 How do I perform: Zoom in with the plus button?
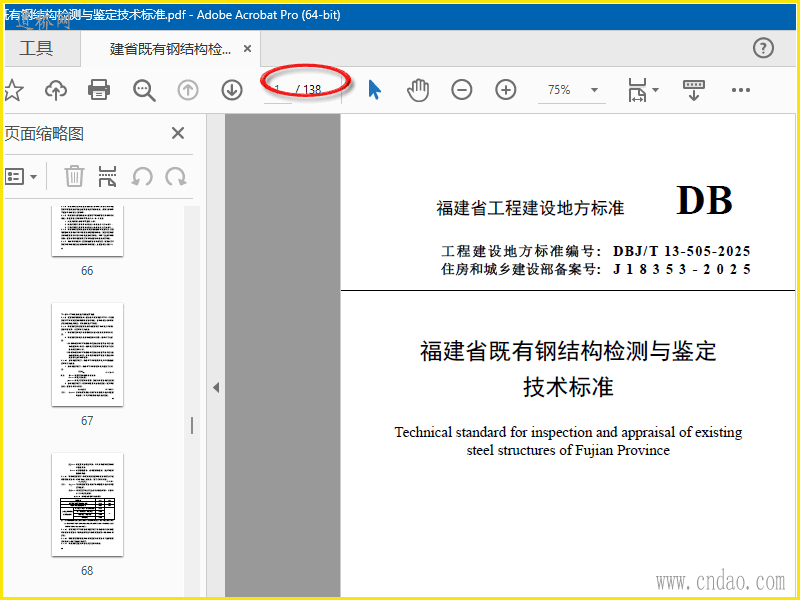point(506,90)
